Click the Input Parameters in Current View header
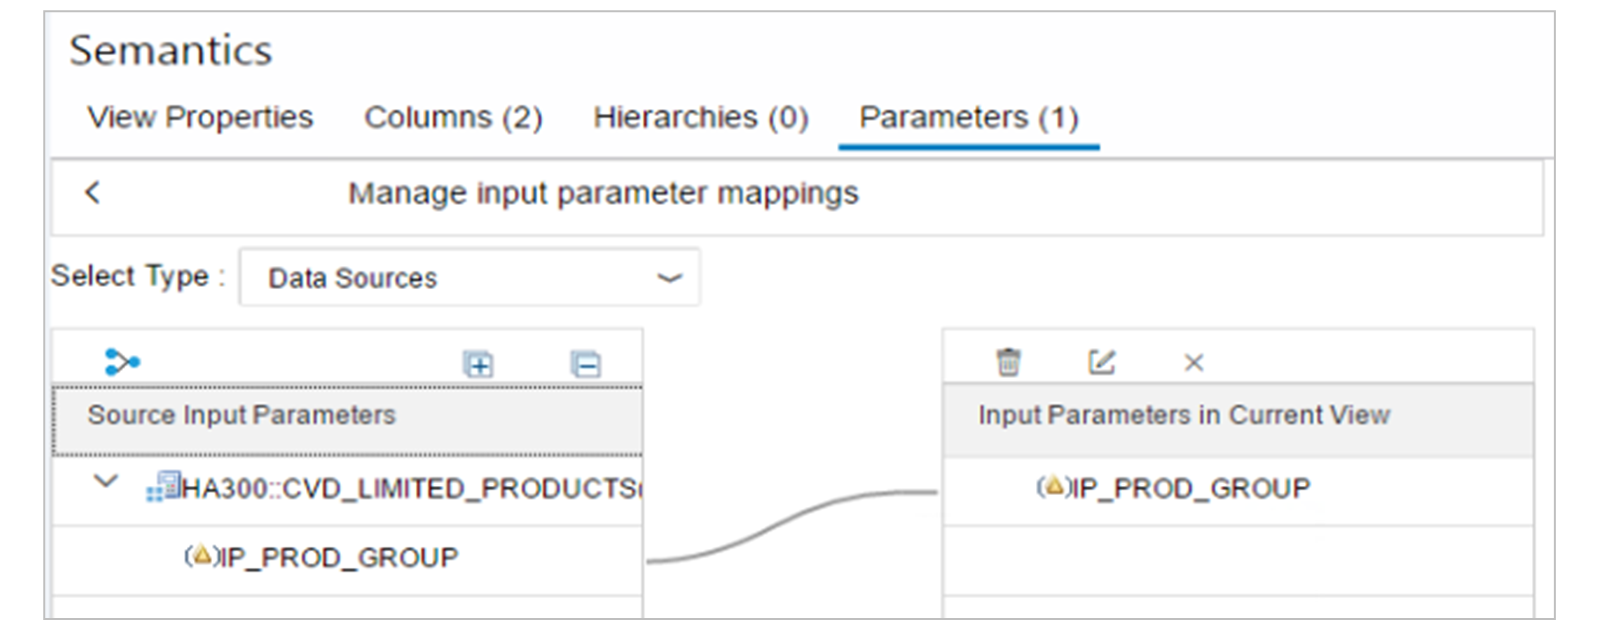The image size is (1600, 630). (x=1184, y=415)
